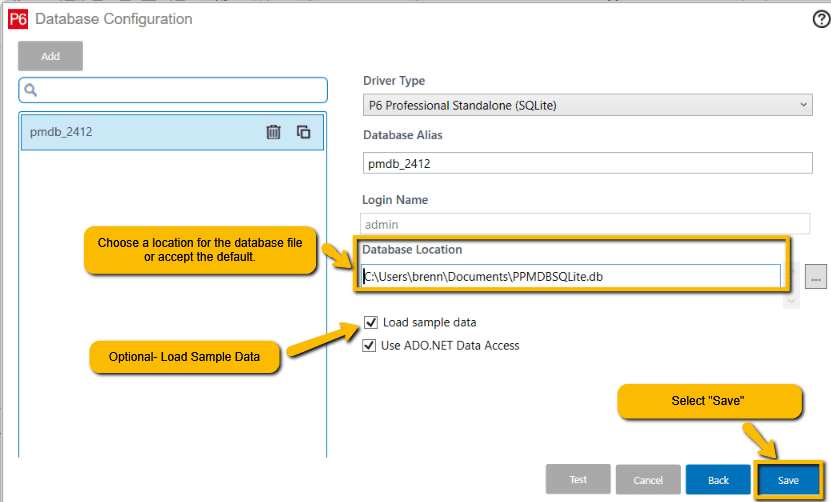Toggle the Load sample data checkbox

click(371, 323)
